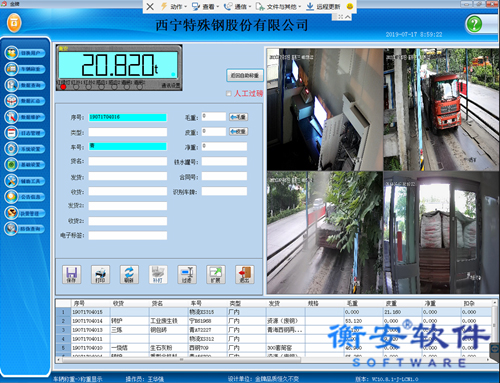Select the loaded cargo rear camera feed
The image size is (500, 383).
pyautogui.click(x=441, y=232)
